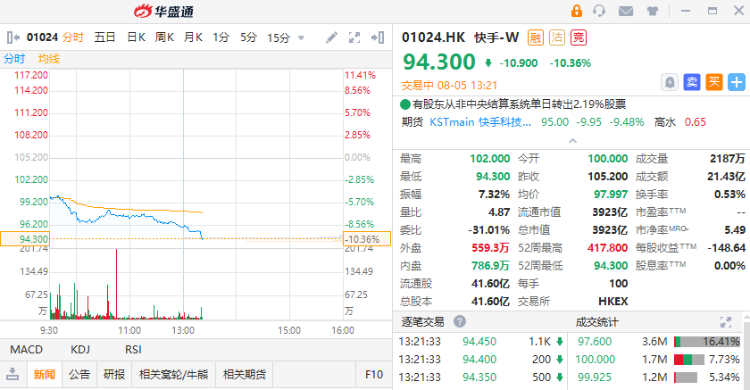Viewport: 750px width, 390px height.
Task: Switch to 逐笔交易 panel
Action: click(x=422, y=322)
